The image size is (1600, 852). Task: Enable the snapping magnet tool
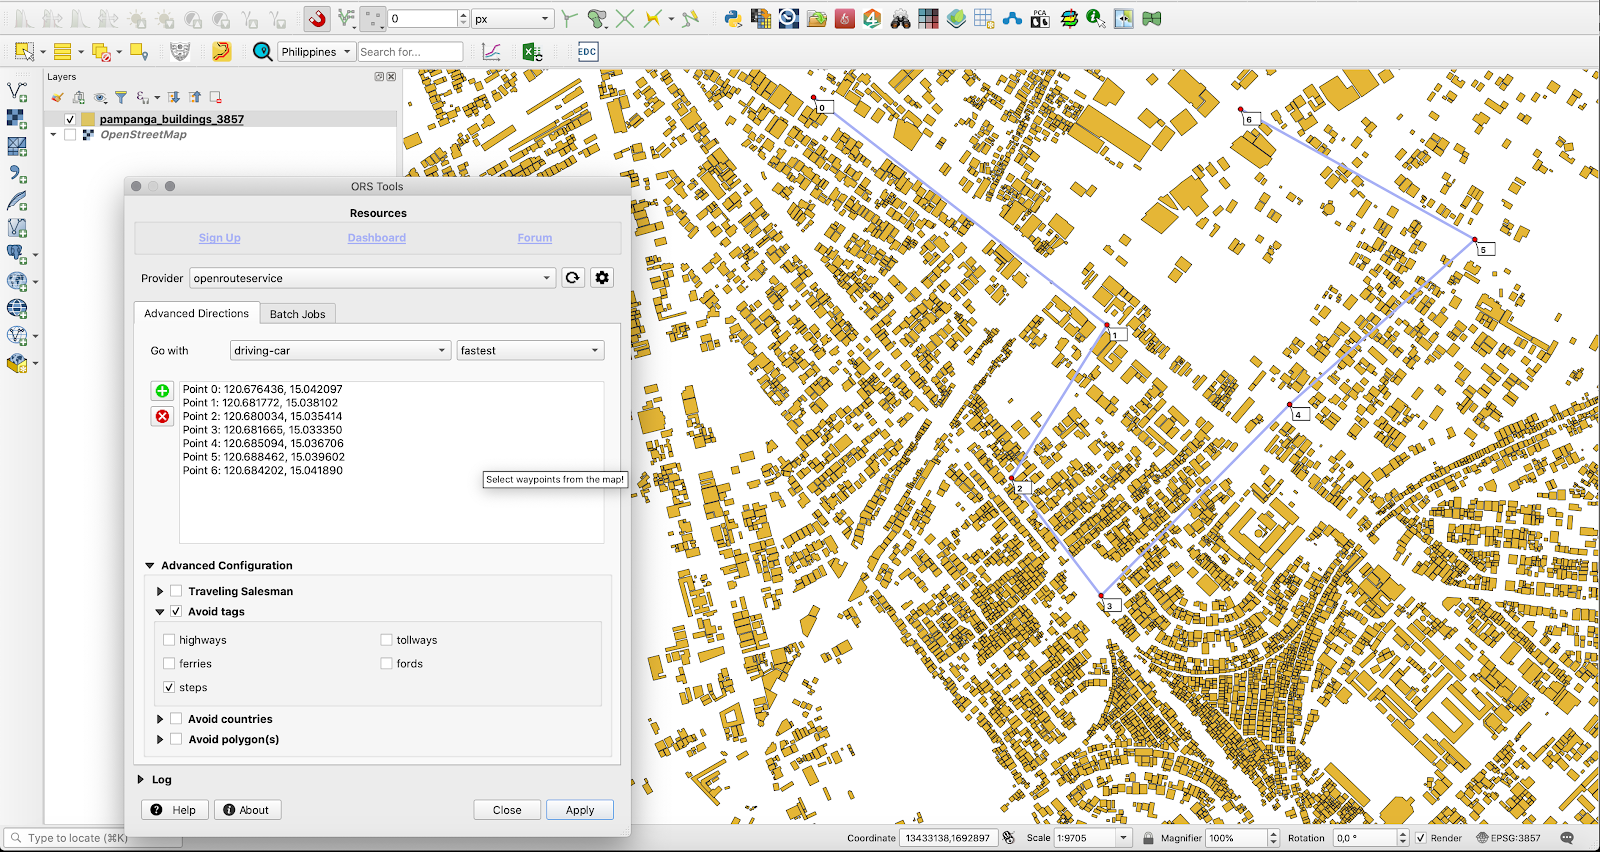tap(317, 19)
